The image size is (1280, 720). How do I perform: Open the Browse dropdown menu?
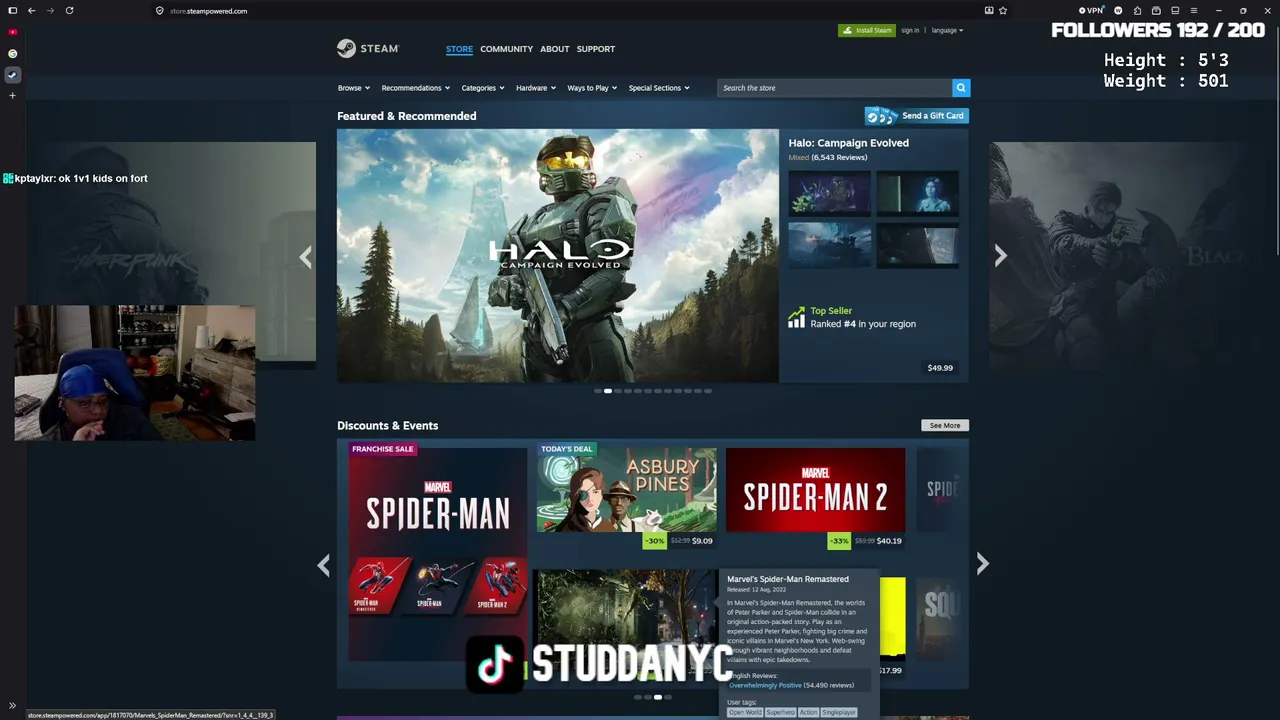354,88
